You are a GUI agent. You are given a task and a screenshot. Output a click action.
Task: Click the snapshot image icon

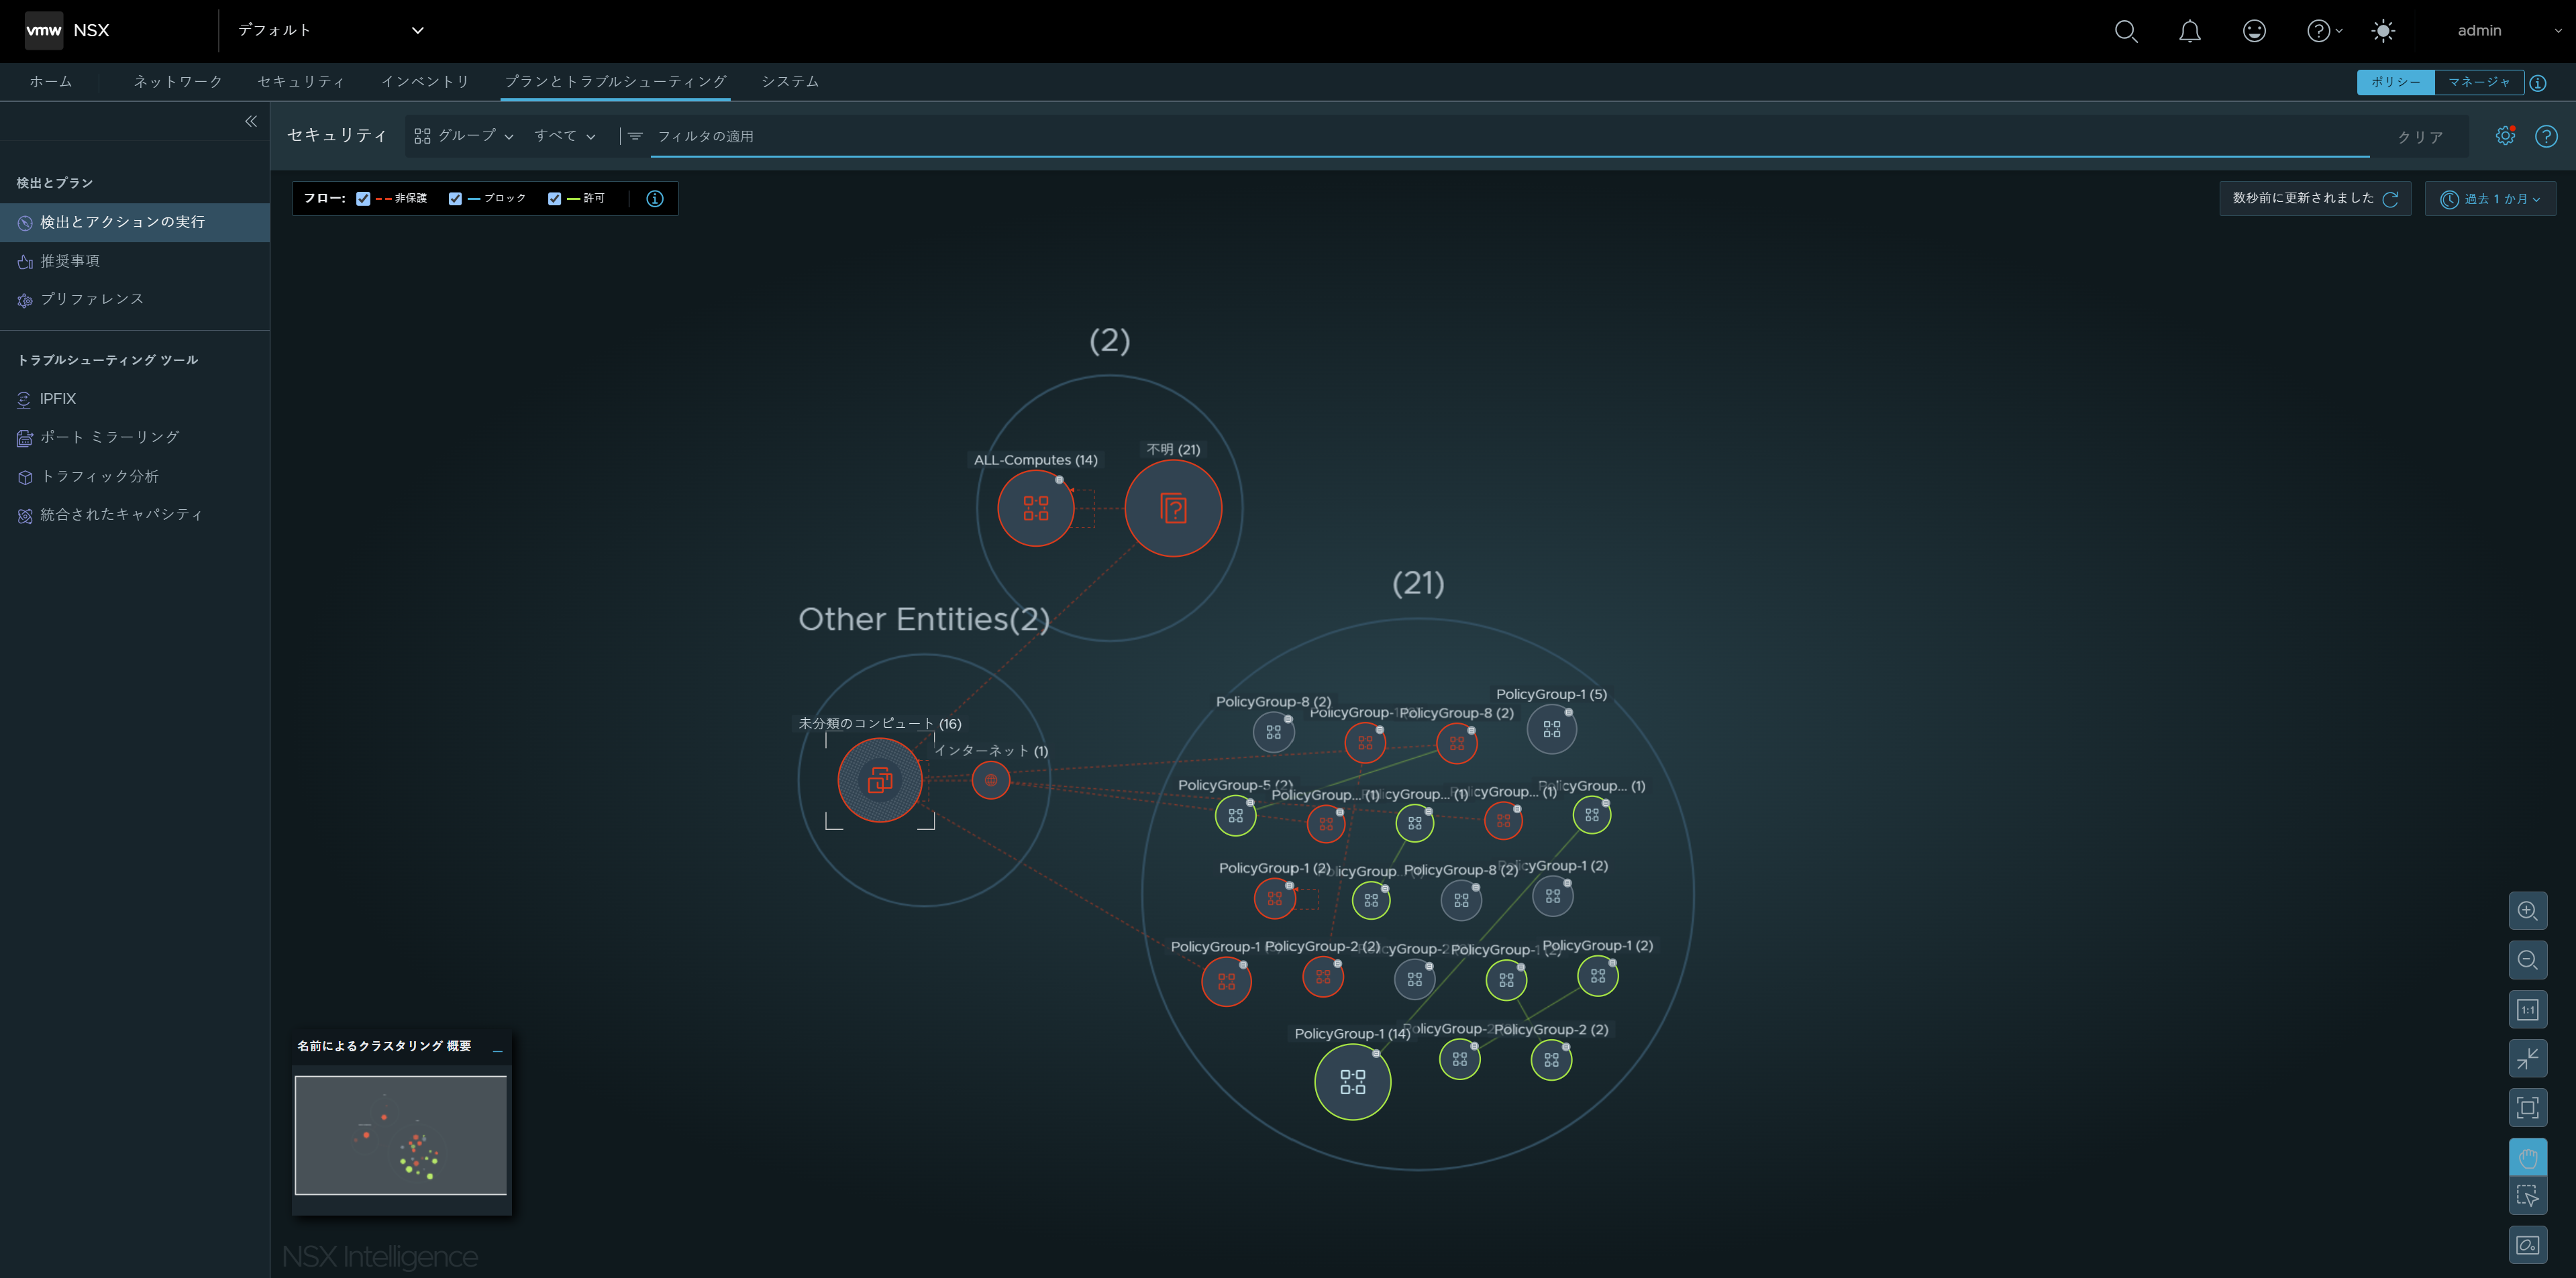coord(2527,1245)
